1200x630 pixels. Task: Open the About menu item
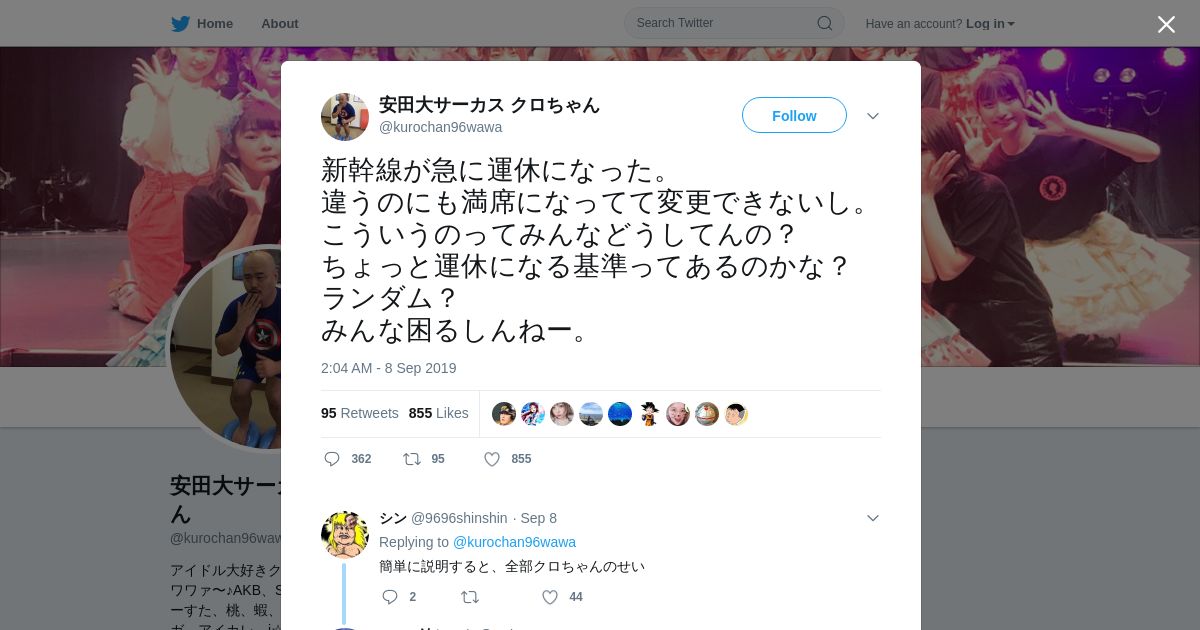[280, 24]
